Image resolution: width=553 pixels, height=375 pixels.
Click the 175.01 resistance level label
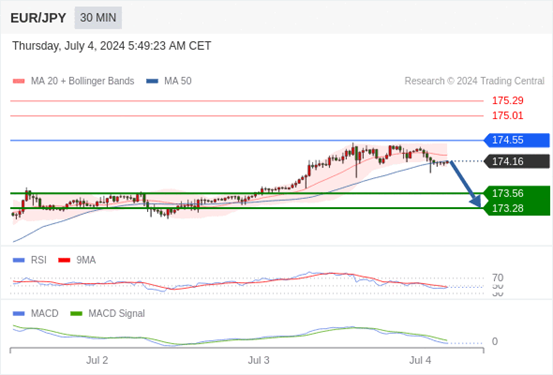[508, 116]
